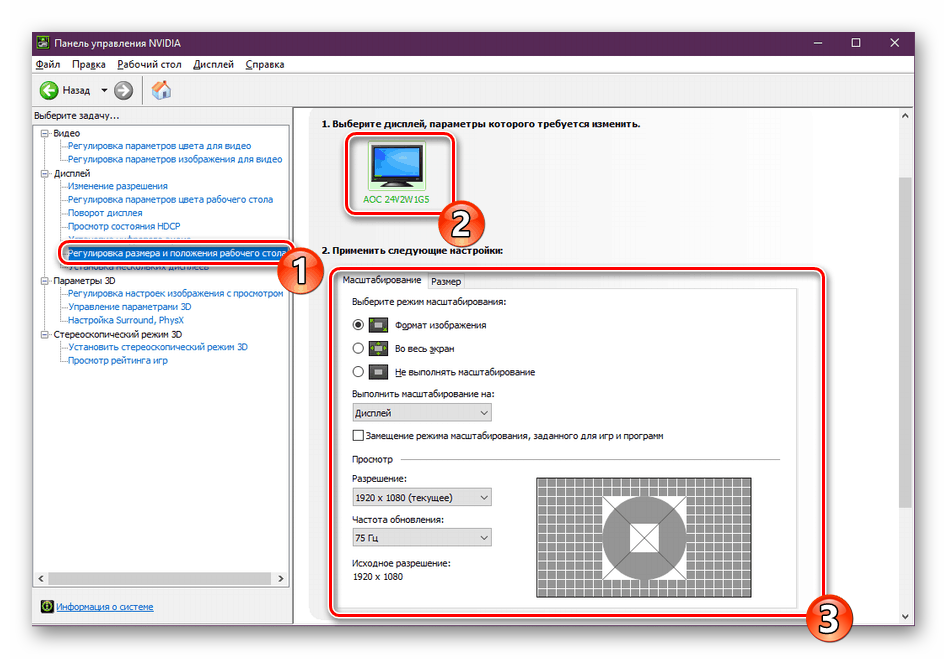Click the NVIDIA logo in title bar
This screenshot has width=947, height=659.
click(x=43, y=43)
